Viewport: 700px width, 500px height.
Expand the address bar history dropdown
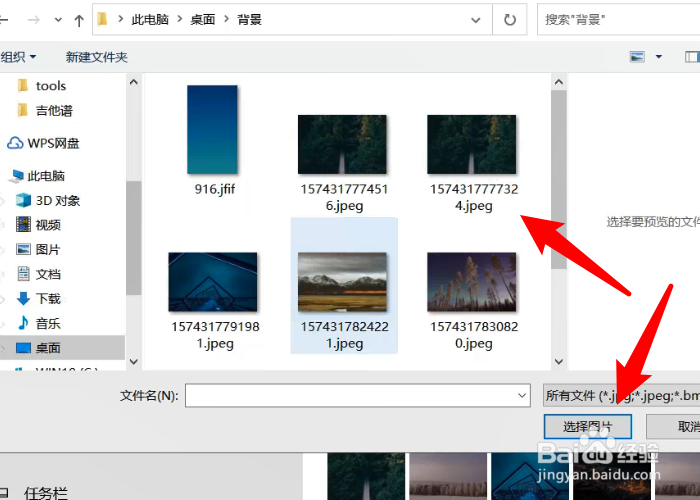point(476,20)
